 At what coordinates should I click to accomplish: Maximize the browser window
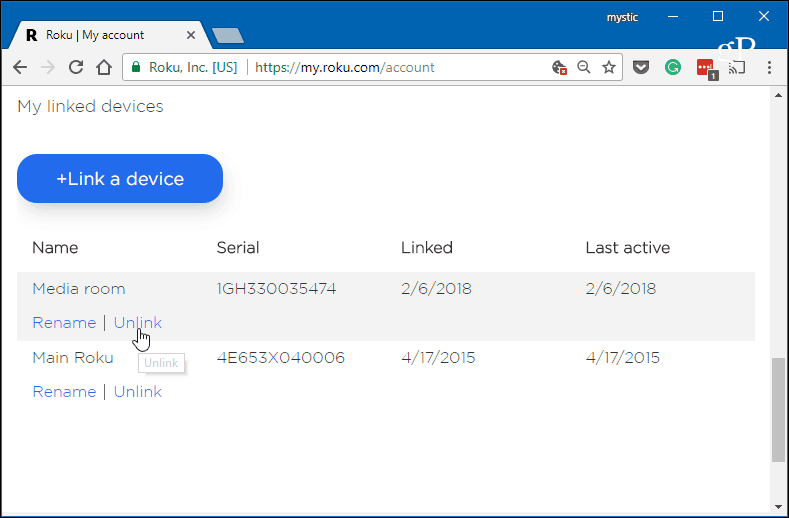[718, 17]
